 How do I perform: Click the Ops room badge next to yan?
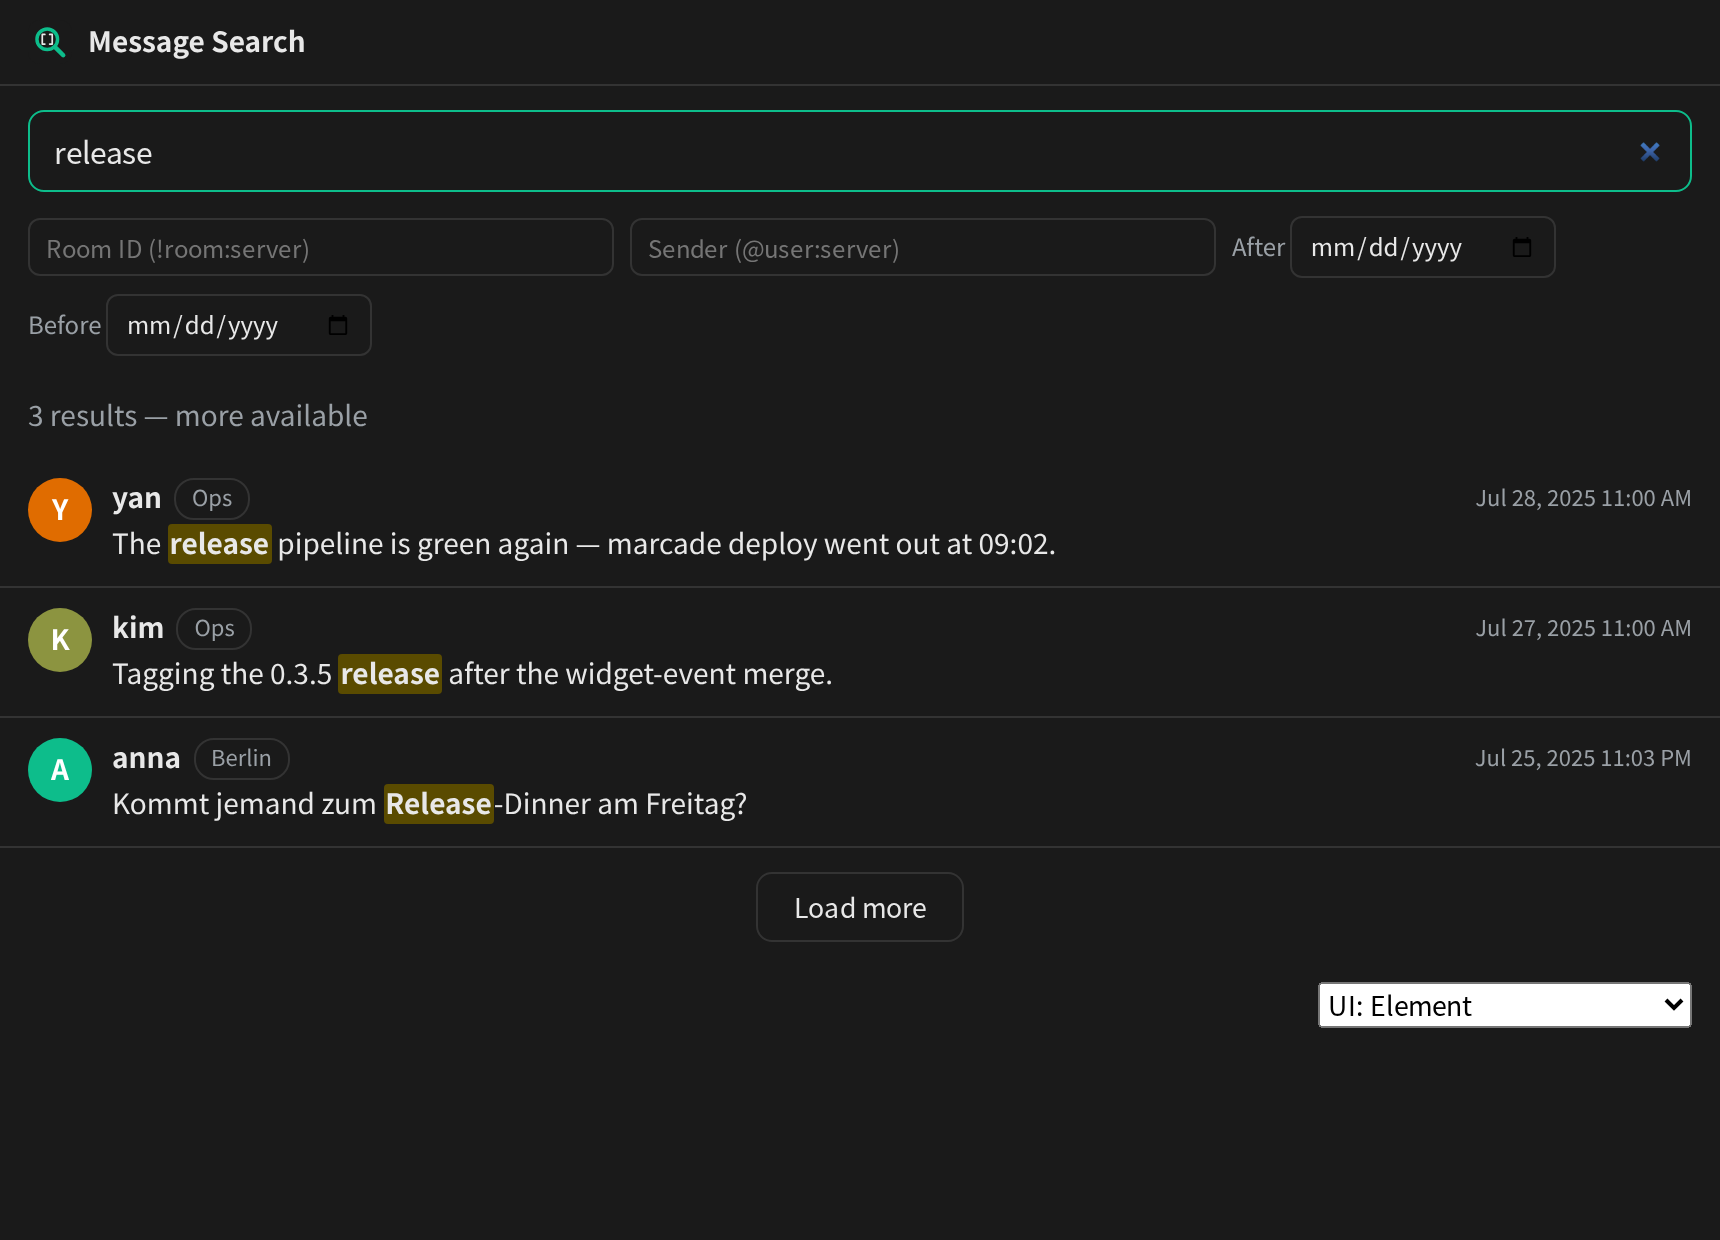[212, 498]
